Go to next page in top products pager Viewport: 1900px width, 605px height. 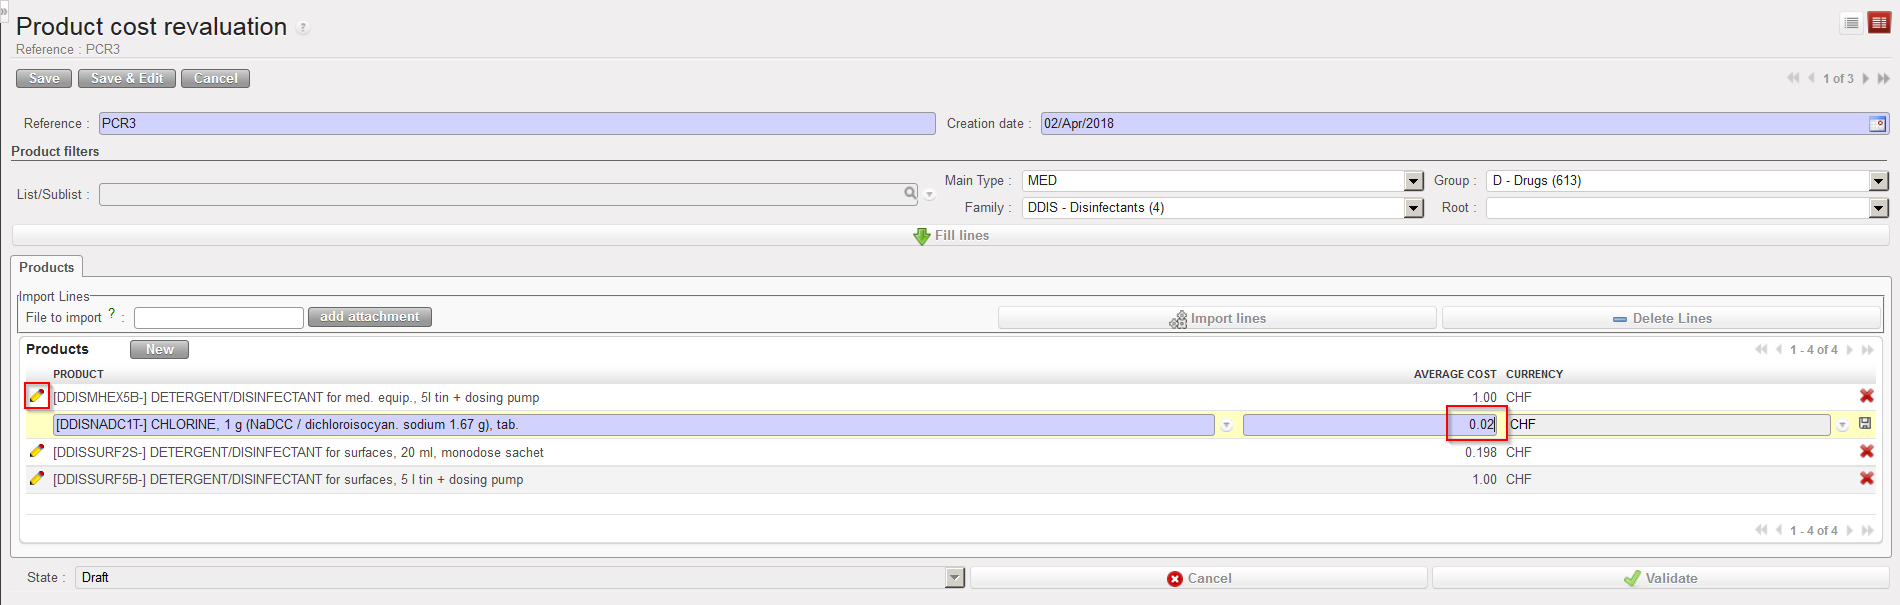[x=1849, y=349]
